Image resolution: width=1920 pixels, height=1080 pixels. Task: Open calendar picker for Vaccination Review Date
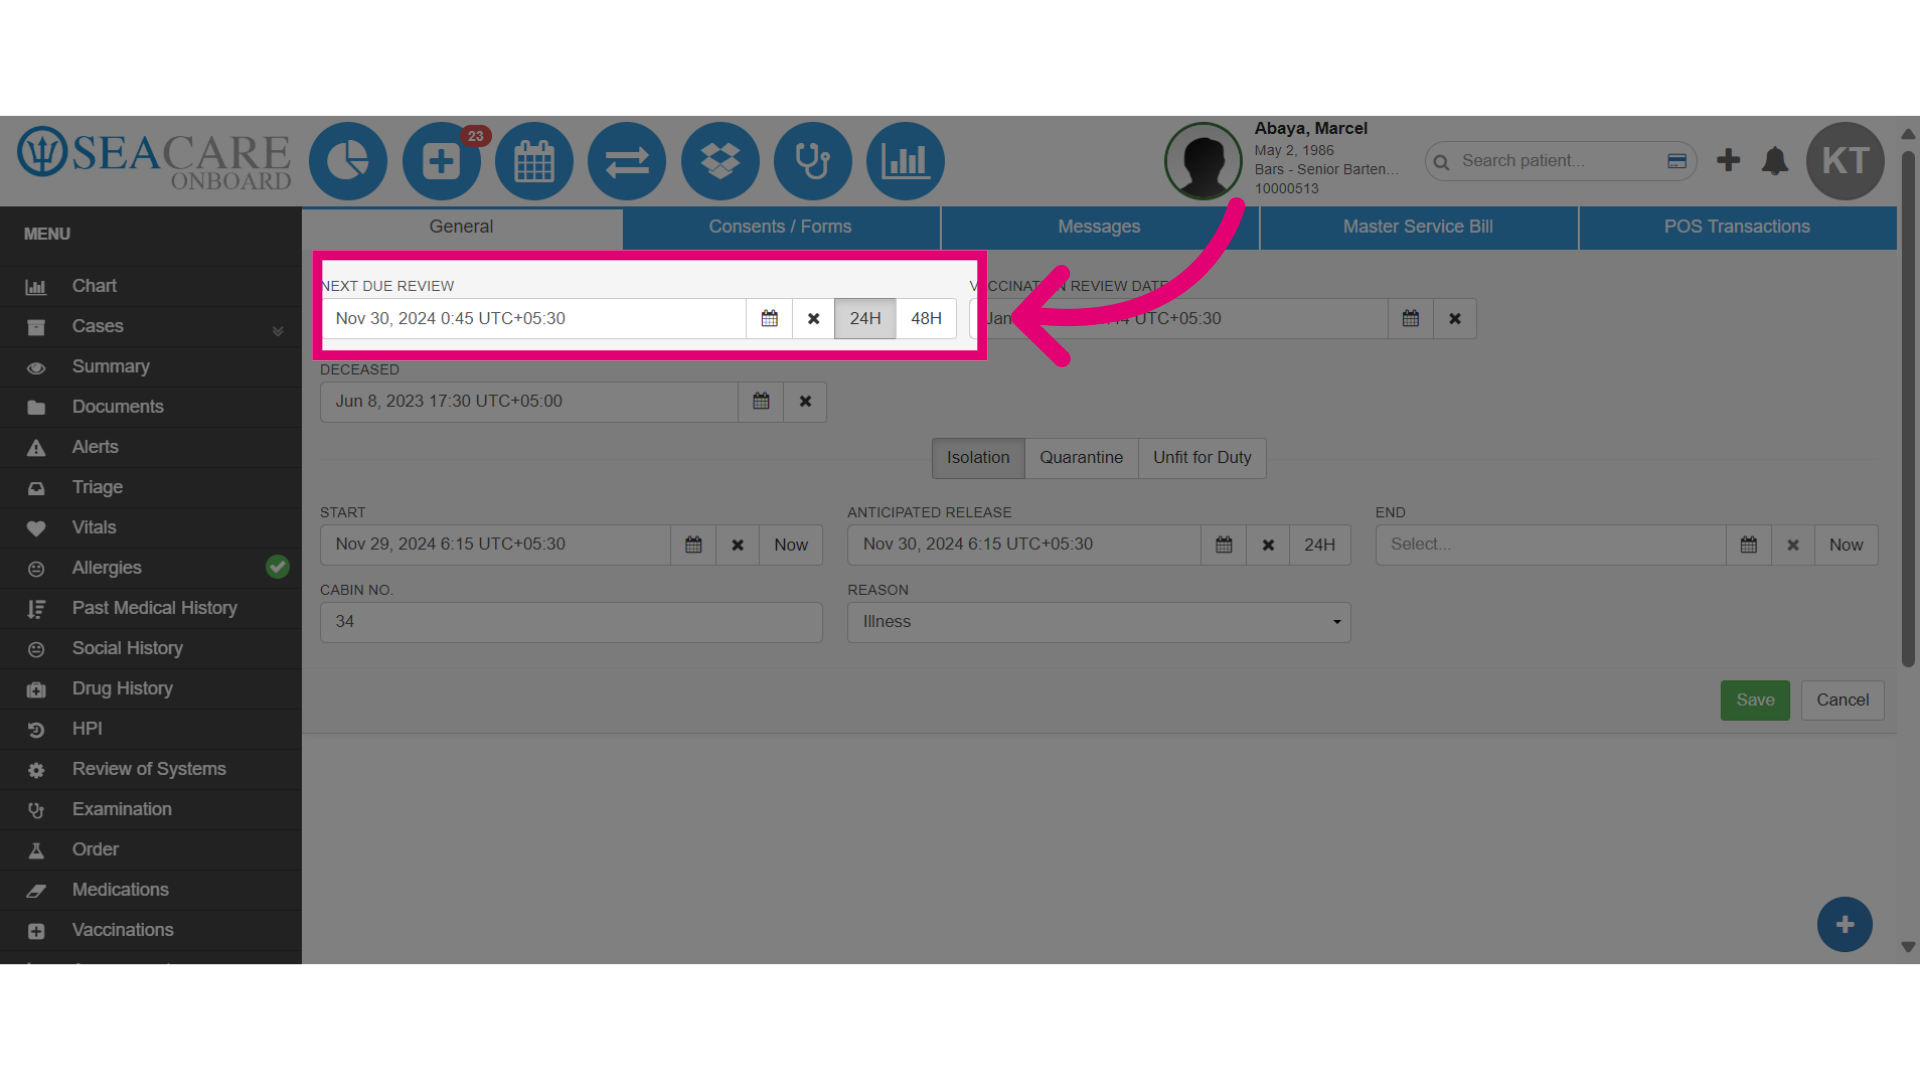pyautogui.click(x=1411, y=319)
